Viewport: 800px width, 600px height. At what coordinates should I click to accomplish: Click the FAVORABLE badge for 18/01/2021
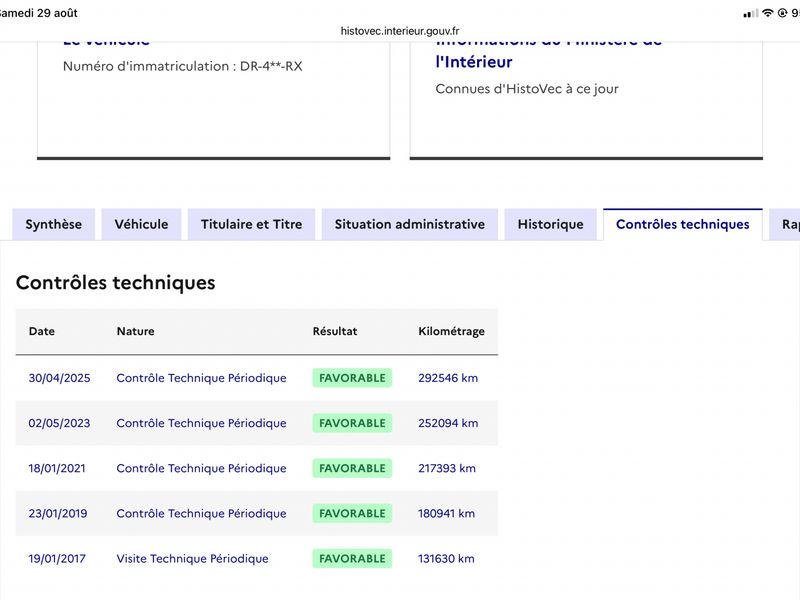pyautogui.click(x=352, y=468)
